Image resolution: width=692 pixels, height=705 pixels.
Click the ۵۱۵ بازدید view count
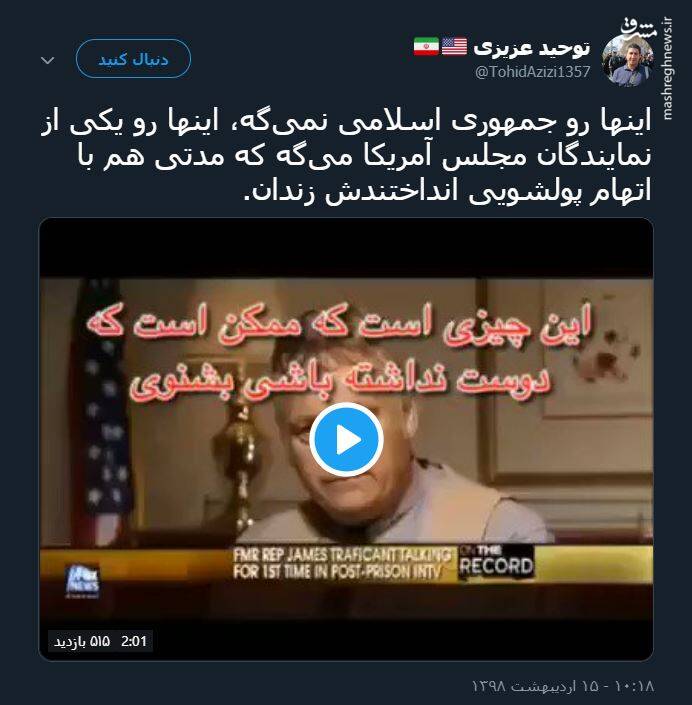click(x=82, y=642)
